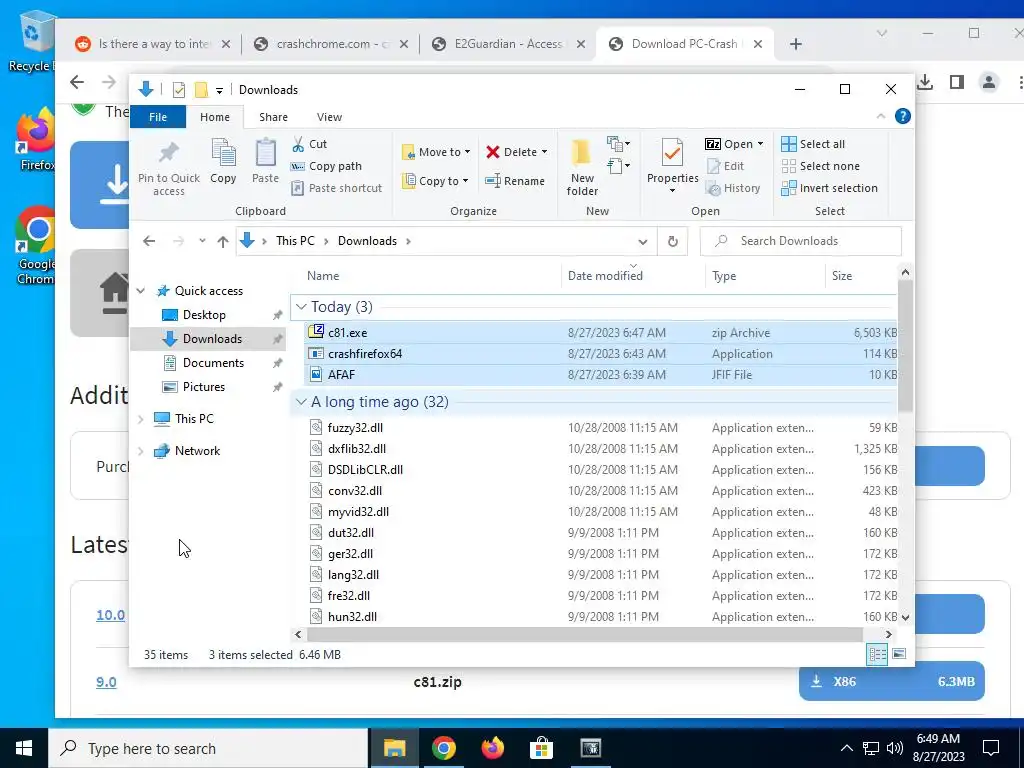Click Select none in ribbon
The width and height of the screenshot is (1024, 768).
821,166
